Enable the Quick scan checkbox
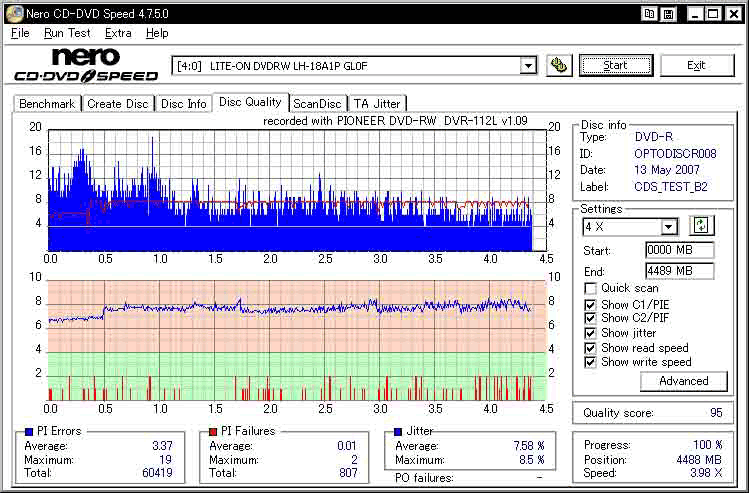 click(x=591, y=289)
